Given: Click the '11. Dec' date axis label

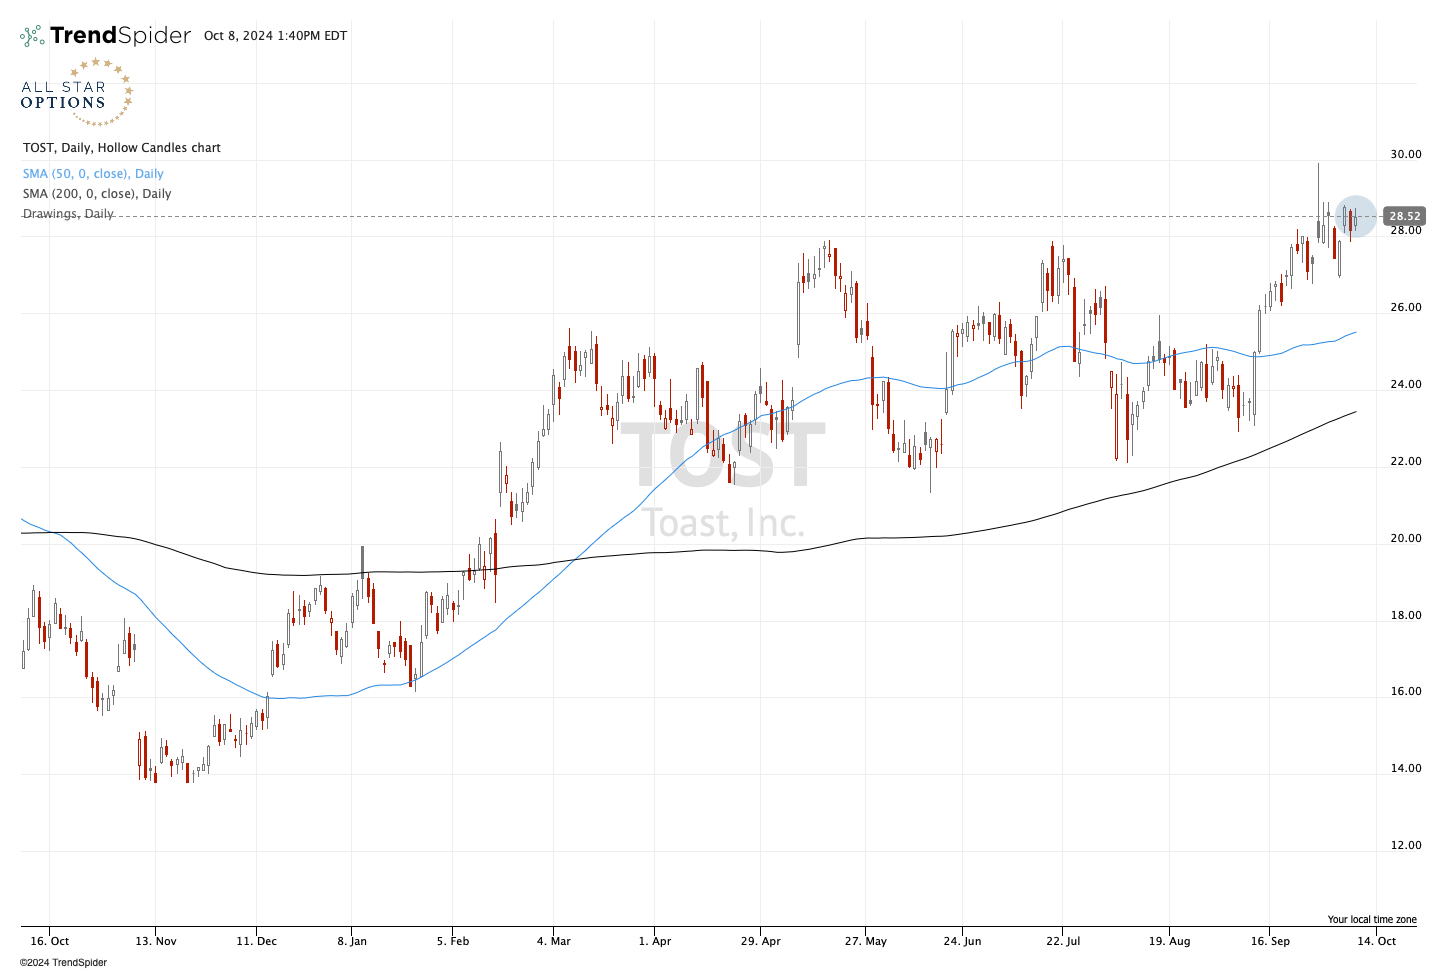Looking at the screenshot, I should (x=257, y=941).
